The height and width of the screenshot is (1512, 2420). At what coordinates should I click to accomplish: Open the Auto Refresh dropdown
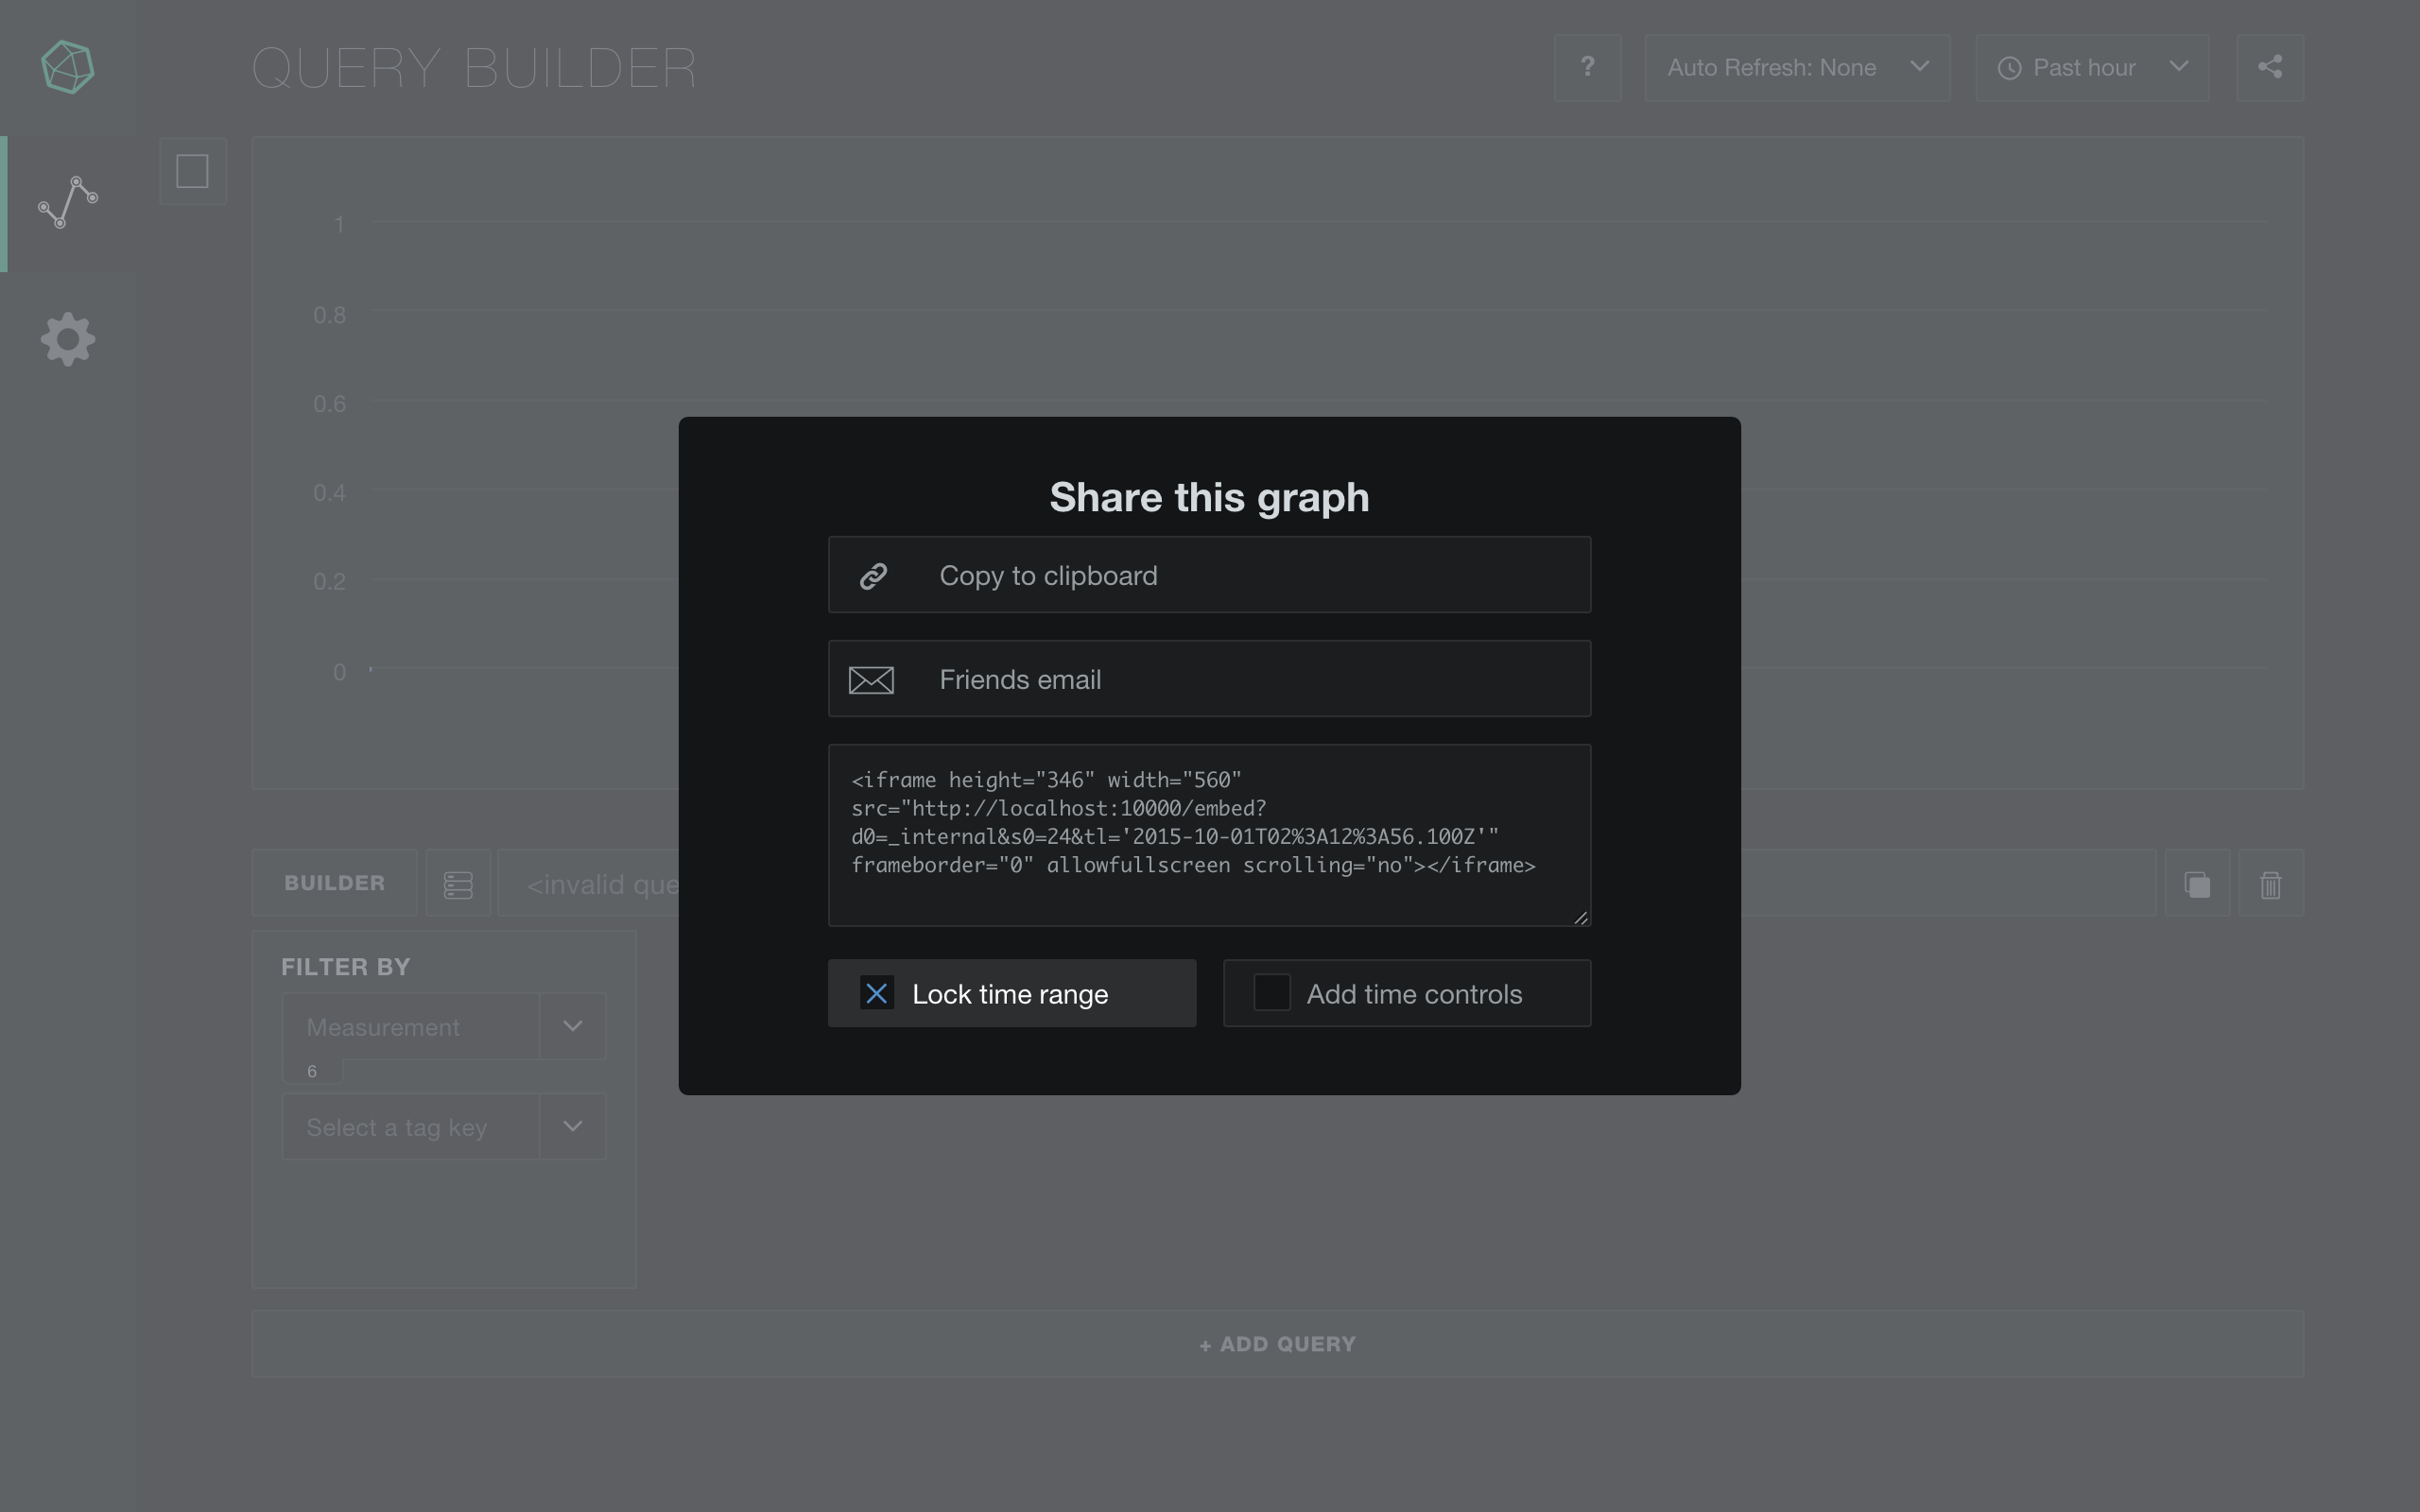point(1797,67)
